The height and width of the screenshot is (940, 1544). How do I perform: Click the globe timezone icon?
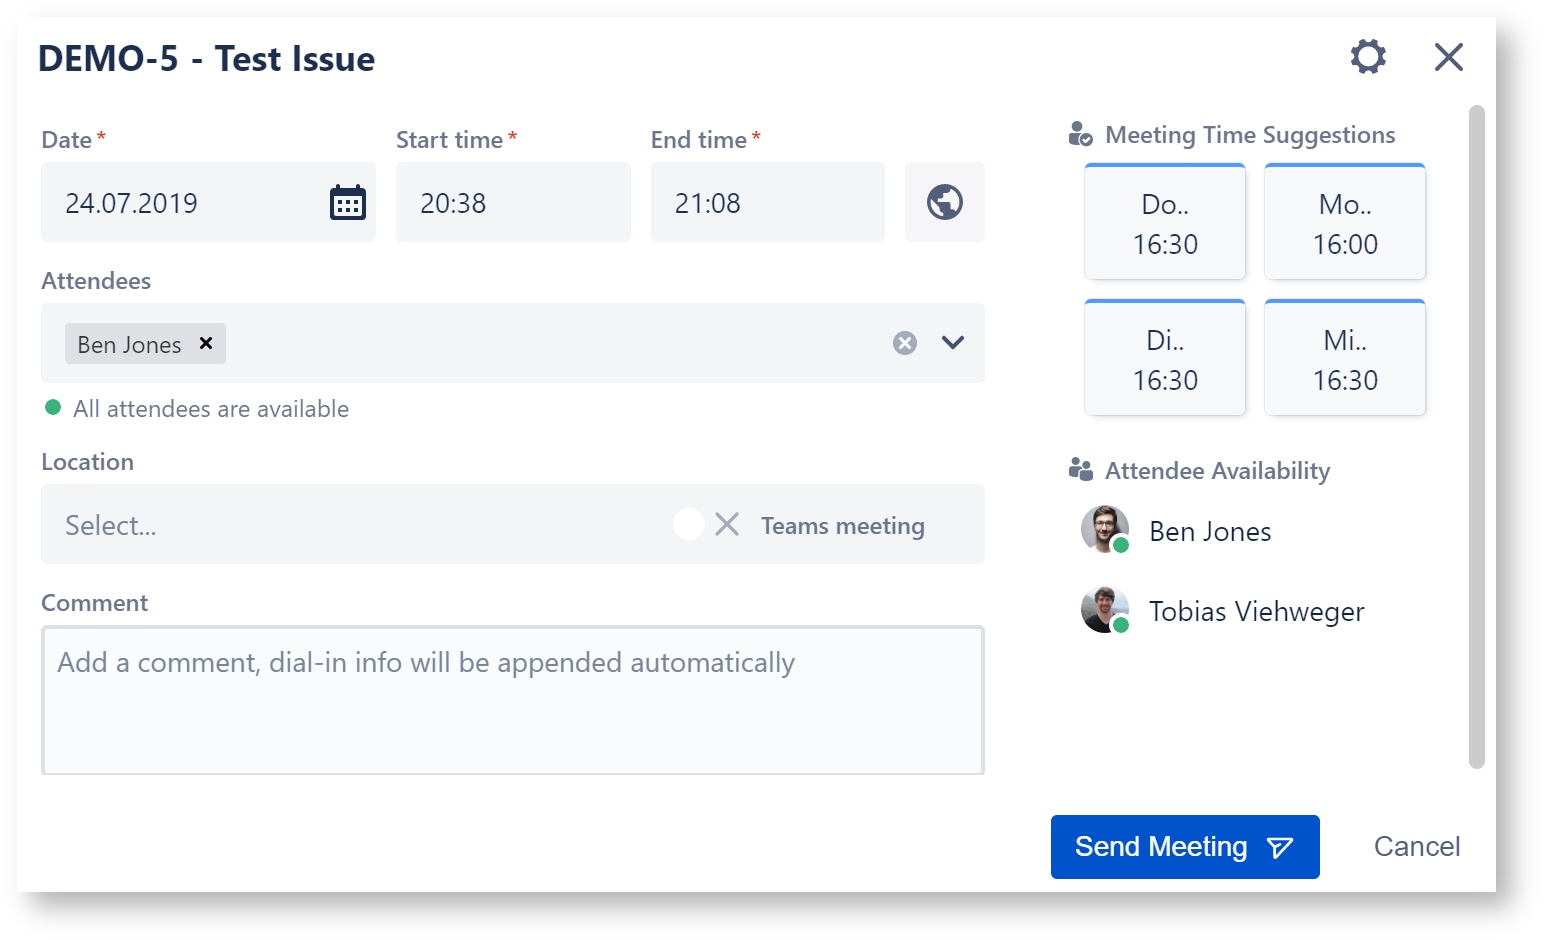pos(944,202)
